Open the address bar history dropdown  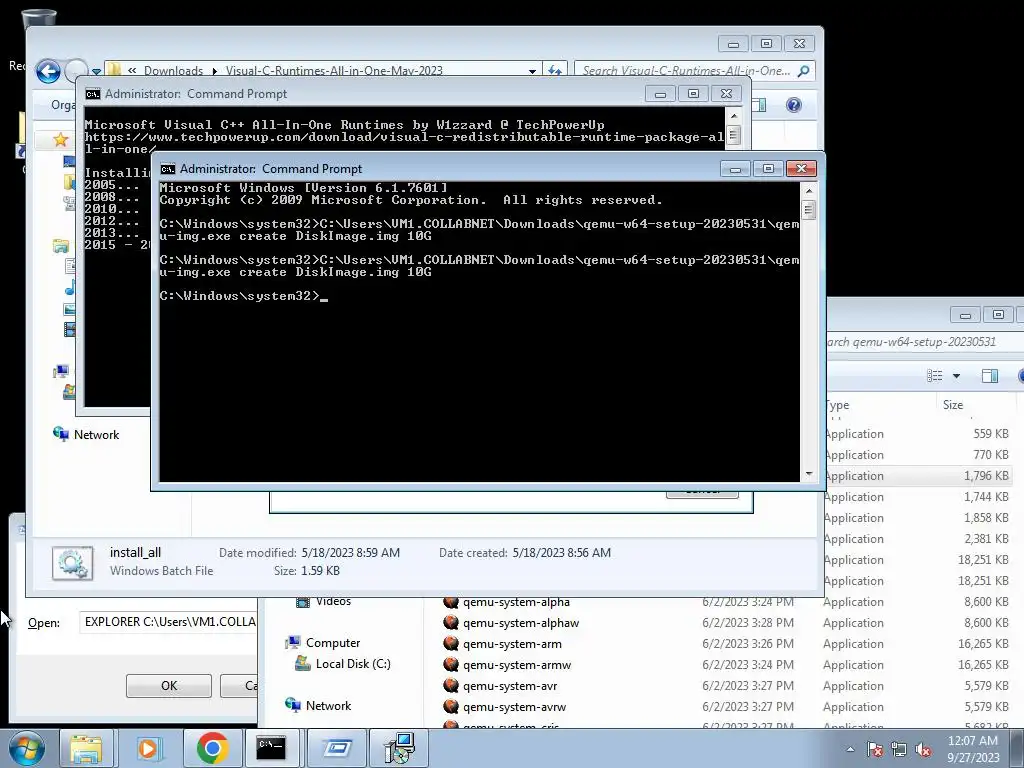(x=532, y=71)
